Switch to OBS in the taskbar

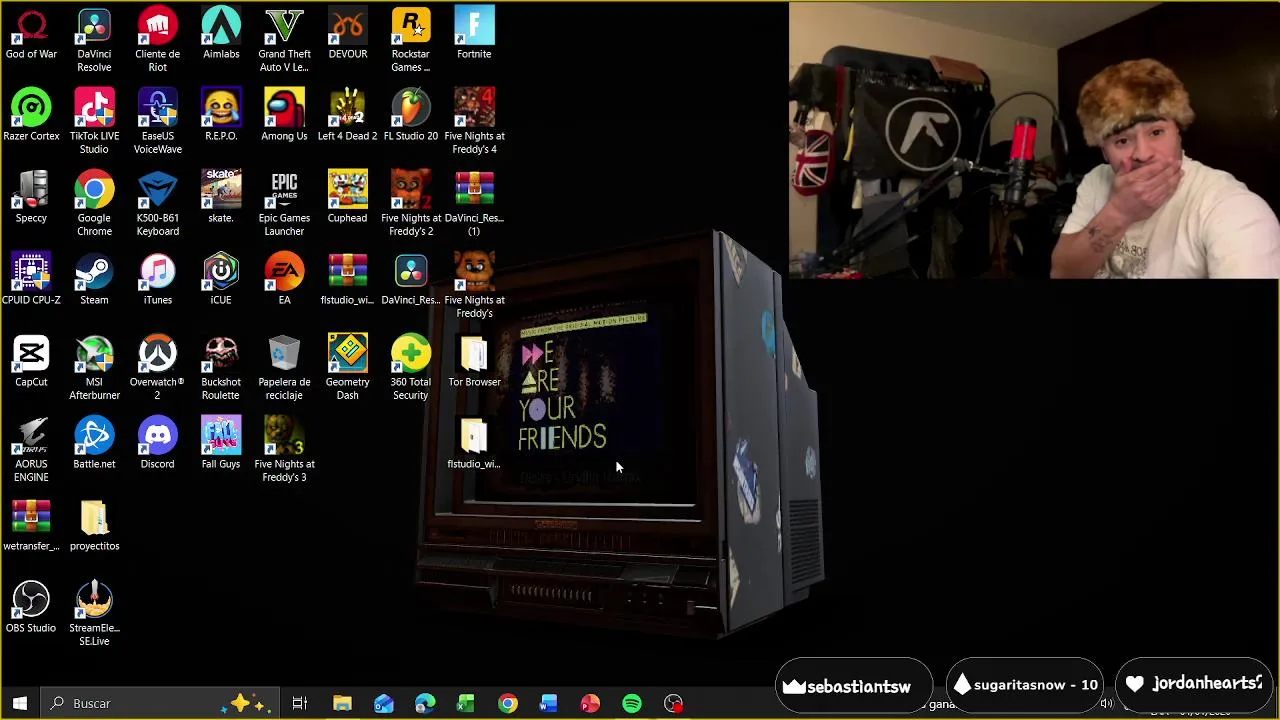click(674, 703)
